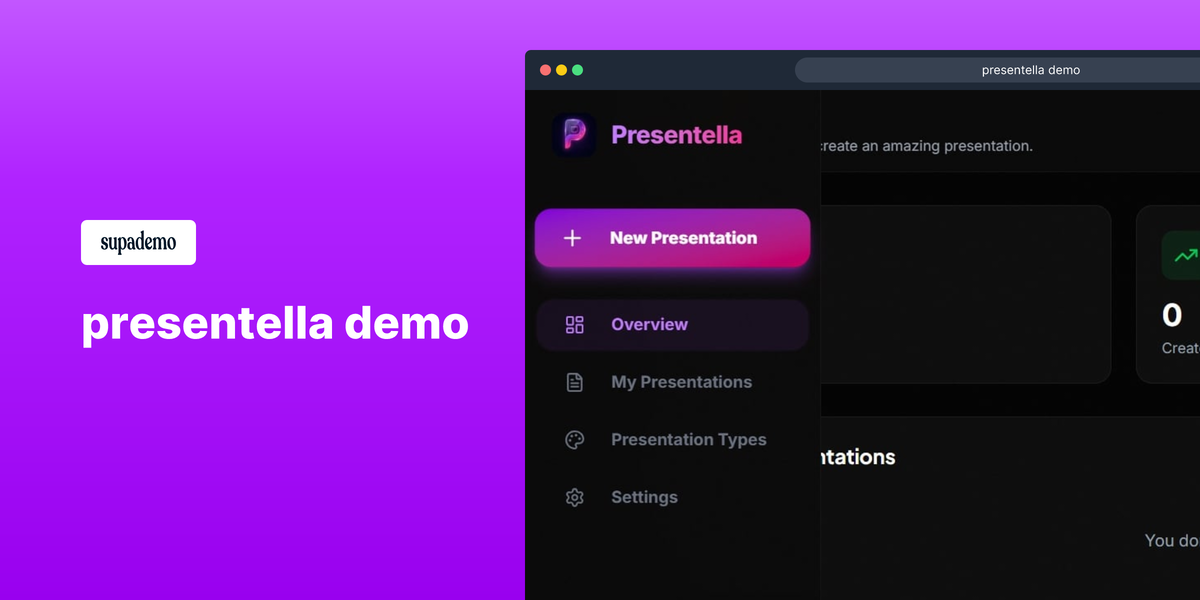Click the My Presentations document icon
The image size is (1200, 600).
tap(574, 382)
